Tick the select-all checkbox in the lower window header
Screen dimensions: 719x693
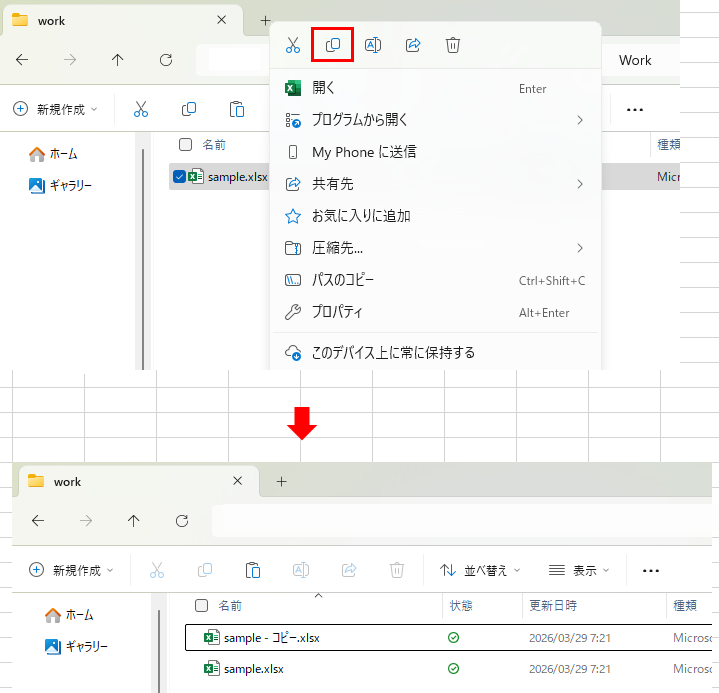coord(202,606)
